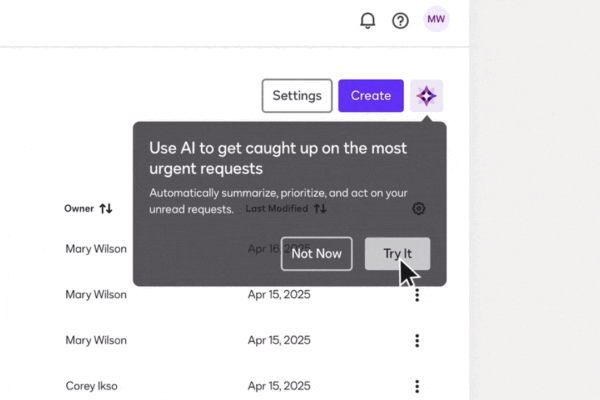Click Try It in the AI tooltip
600x400 pixels.
(x=397, y=254)
